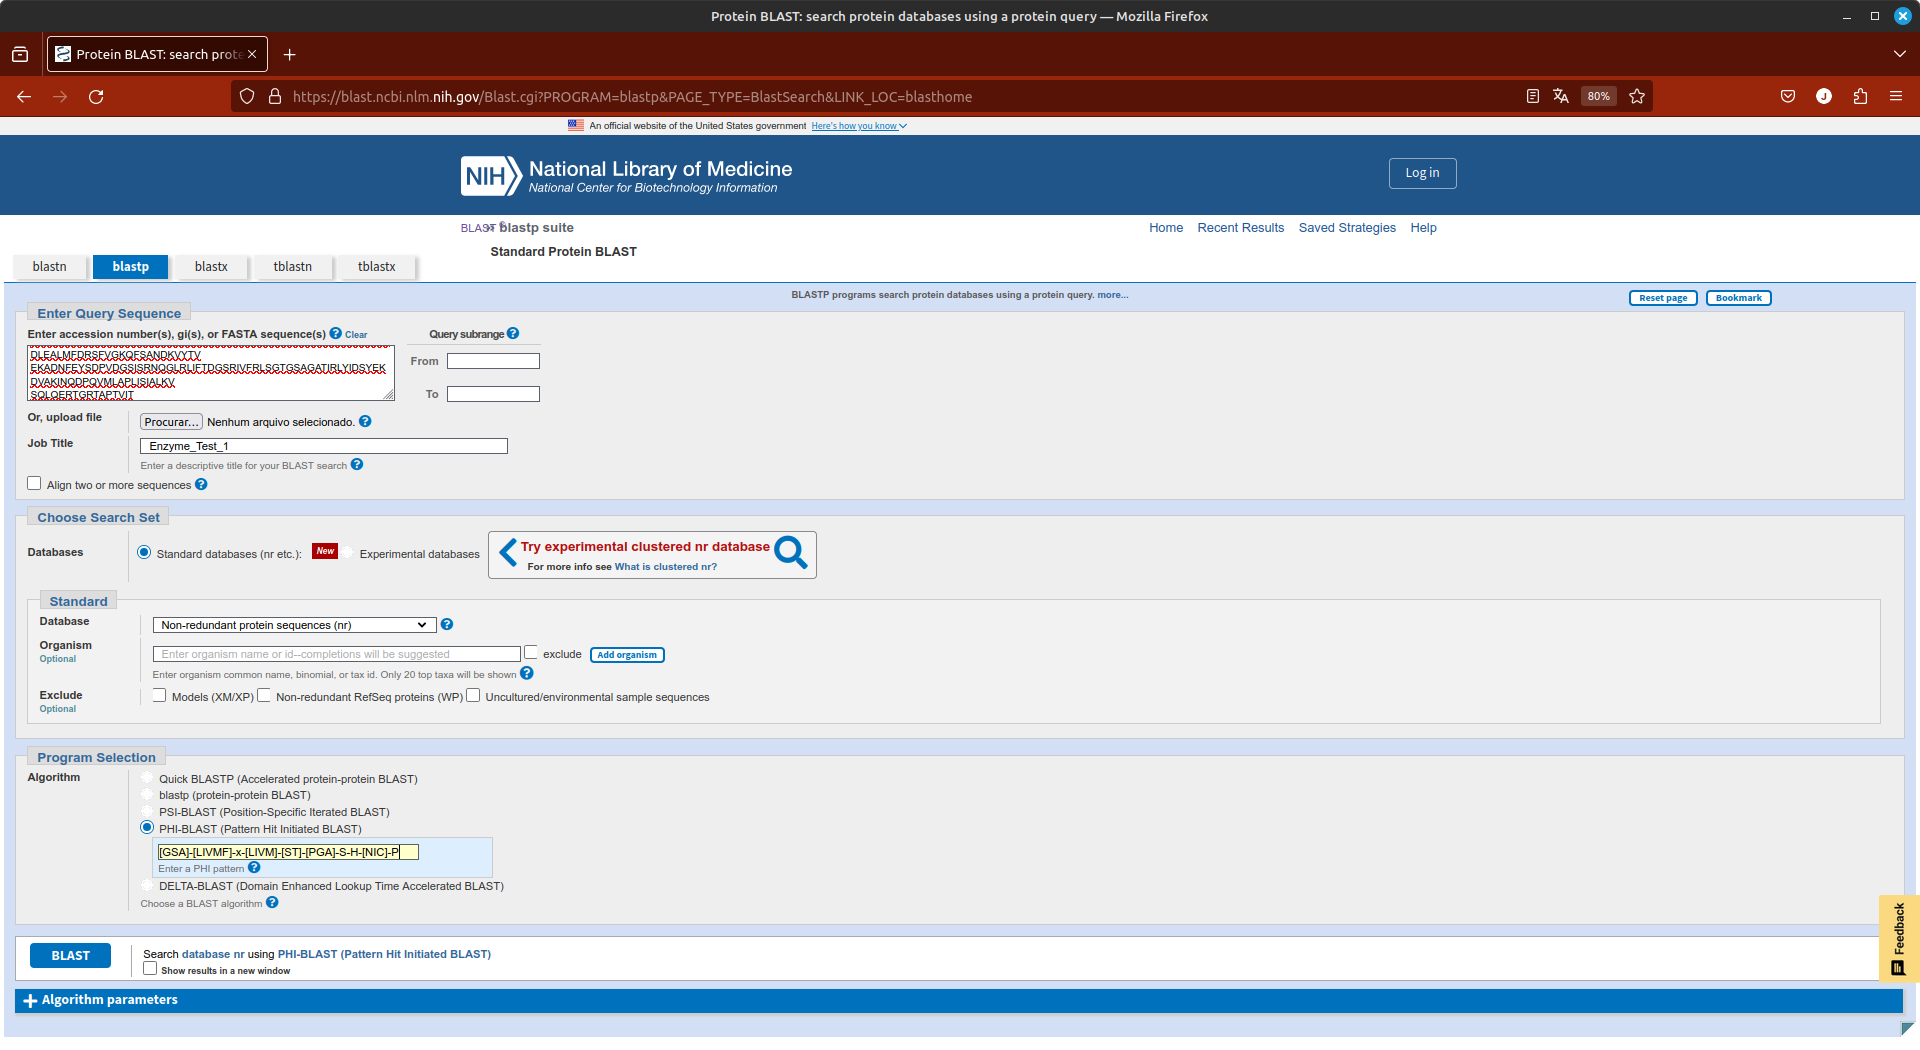Click the Job Title input field
1920x1050 pixels.
coord(324,446)
